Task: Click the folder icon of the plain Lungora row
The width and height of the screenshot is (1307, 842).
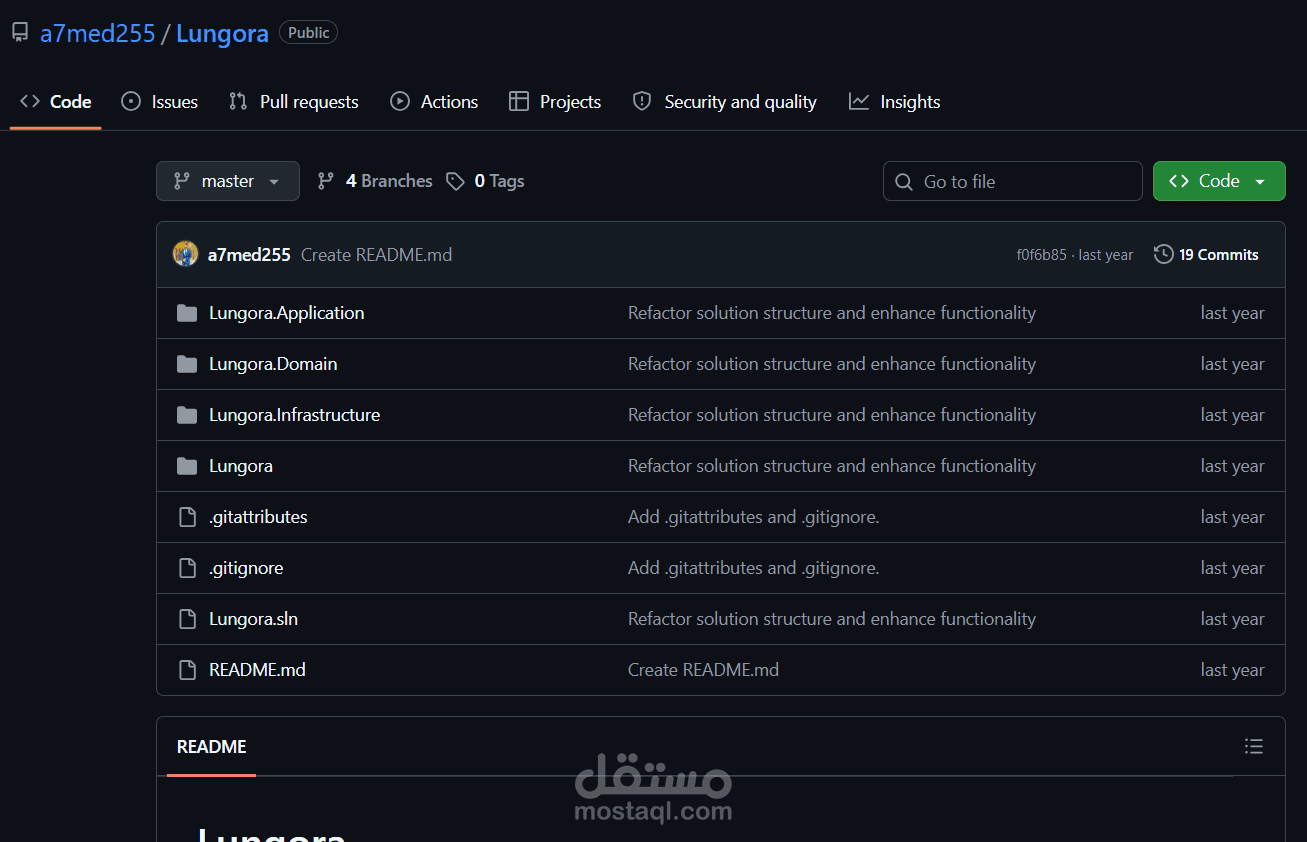Action: (x=187, y=466)
